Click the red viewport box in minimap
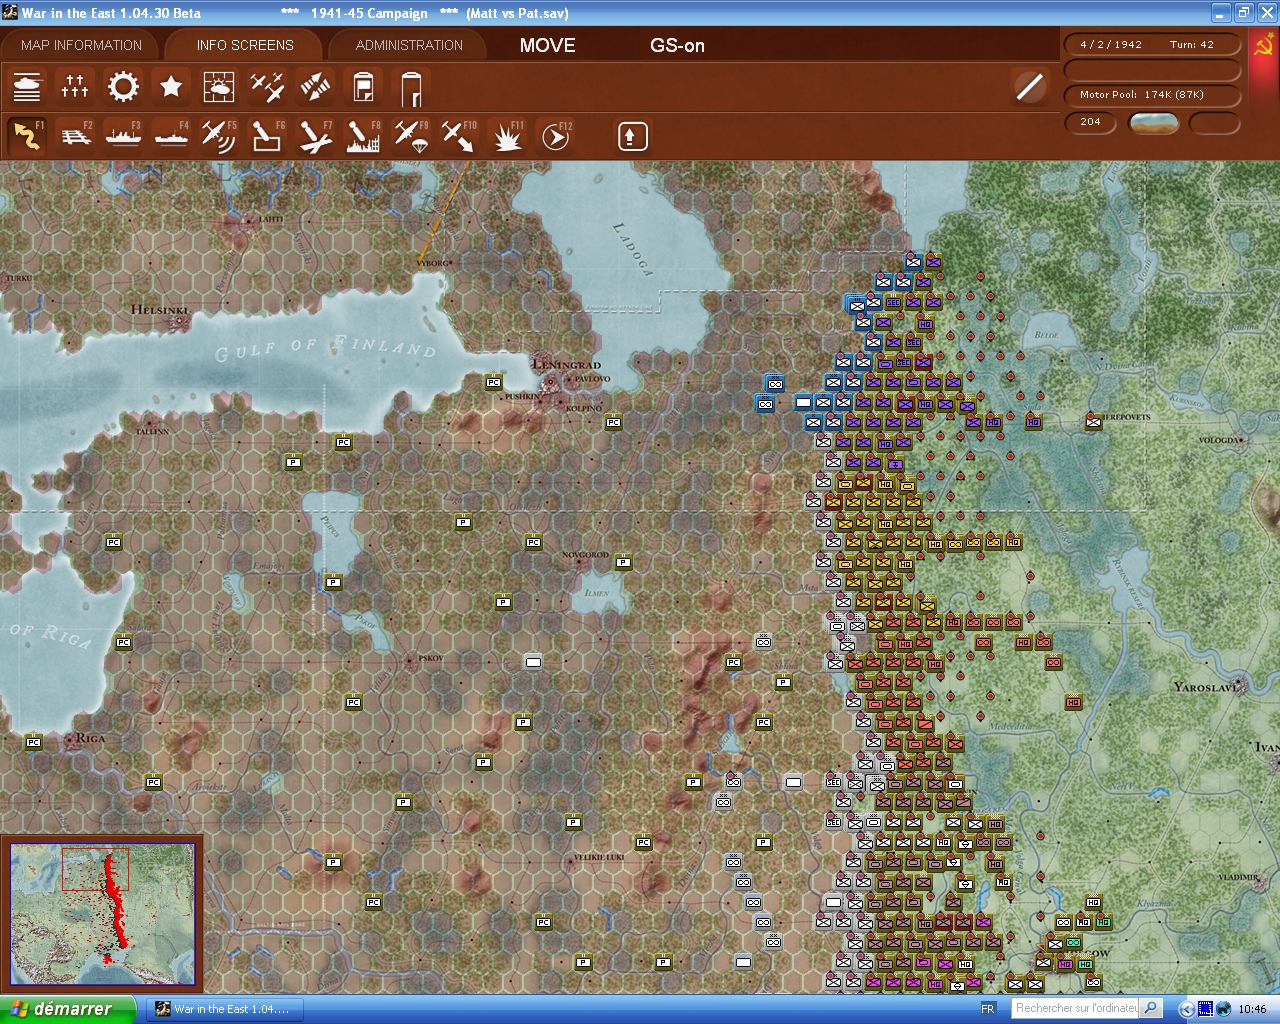 pyautogui.click(x=95, y=869)
